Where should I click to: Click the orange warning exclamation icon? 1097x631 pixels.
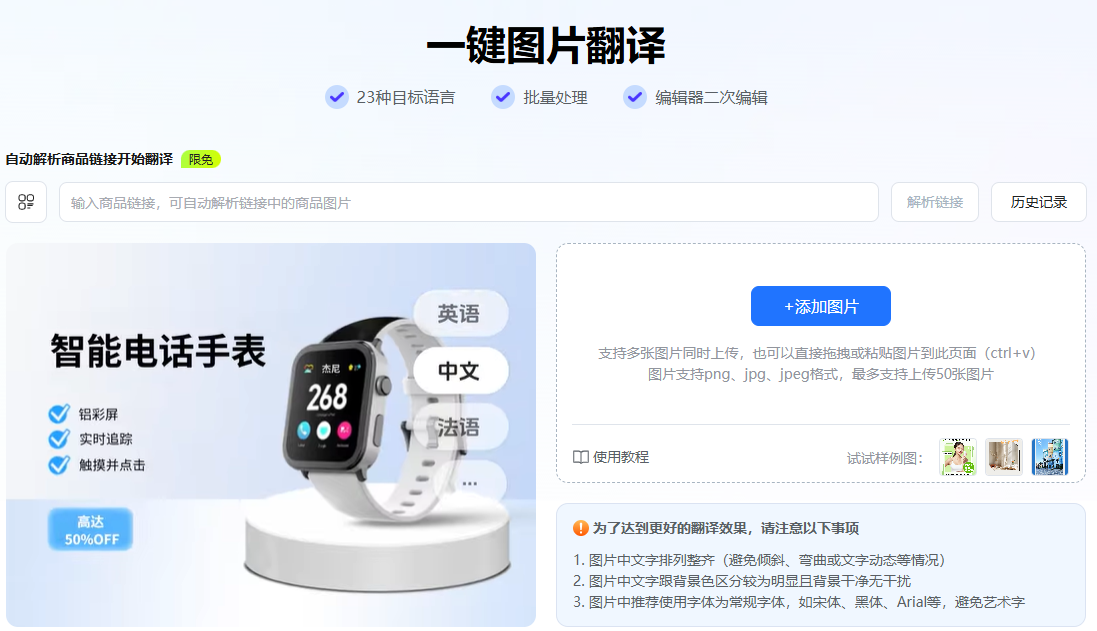click(x=581, y=528)
